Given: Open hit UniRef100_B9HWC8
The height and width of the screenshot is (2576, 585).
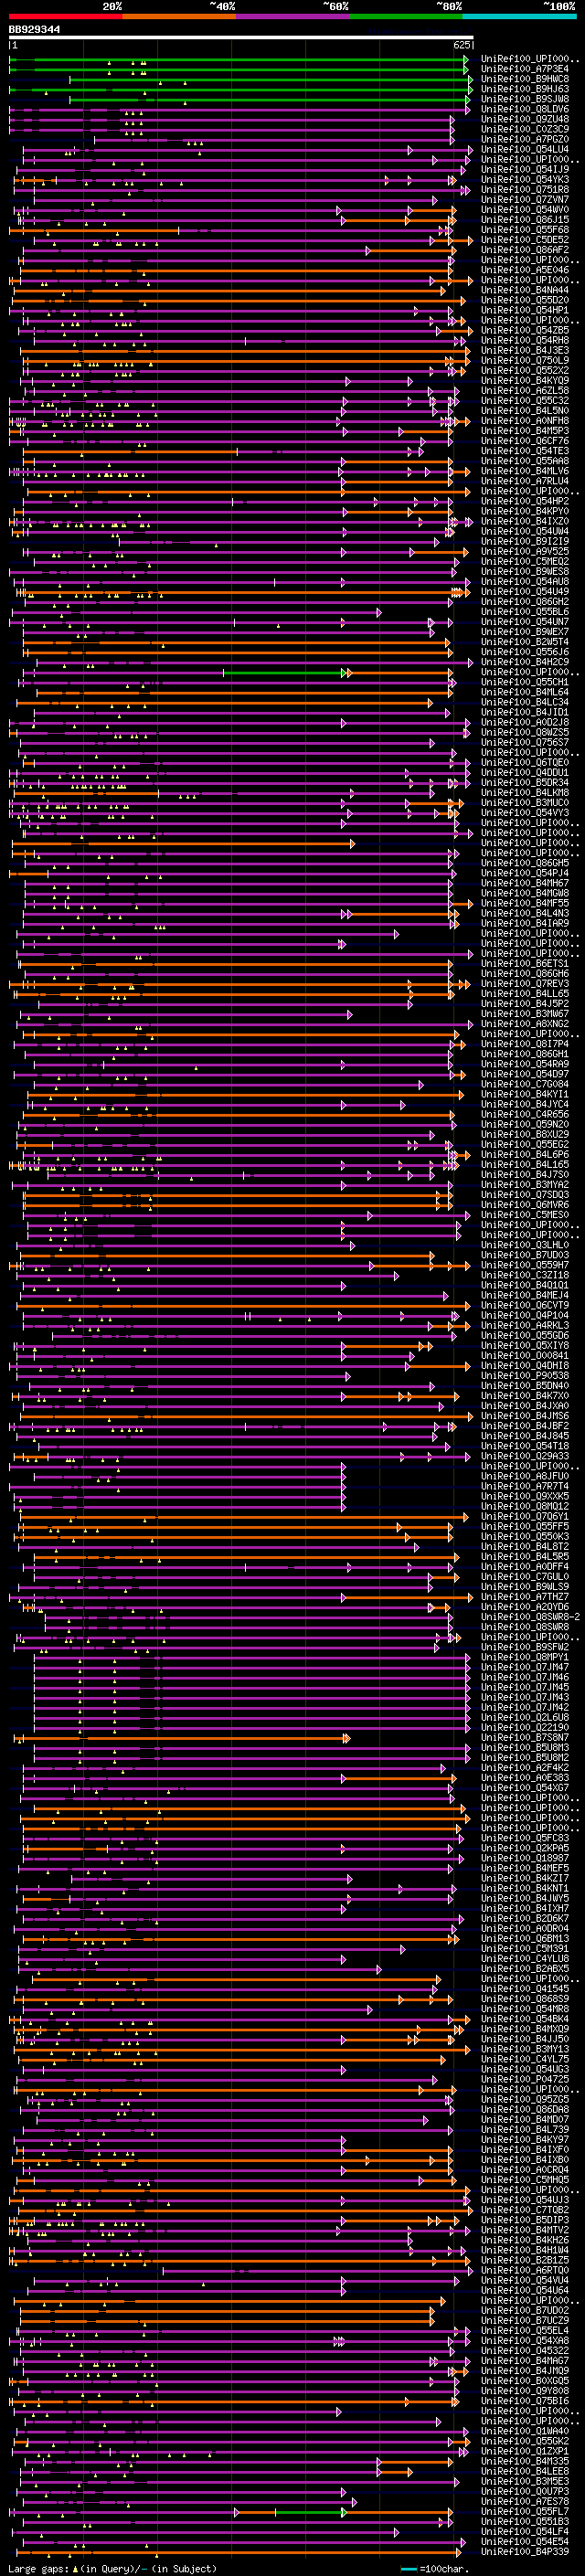Looking at the screenshot, I should (525, 79).
